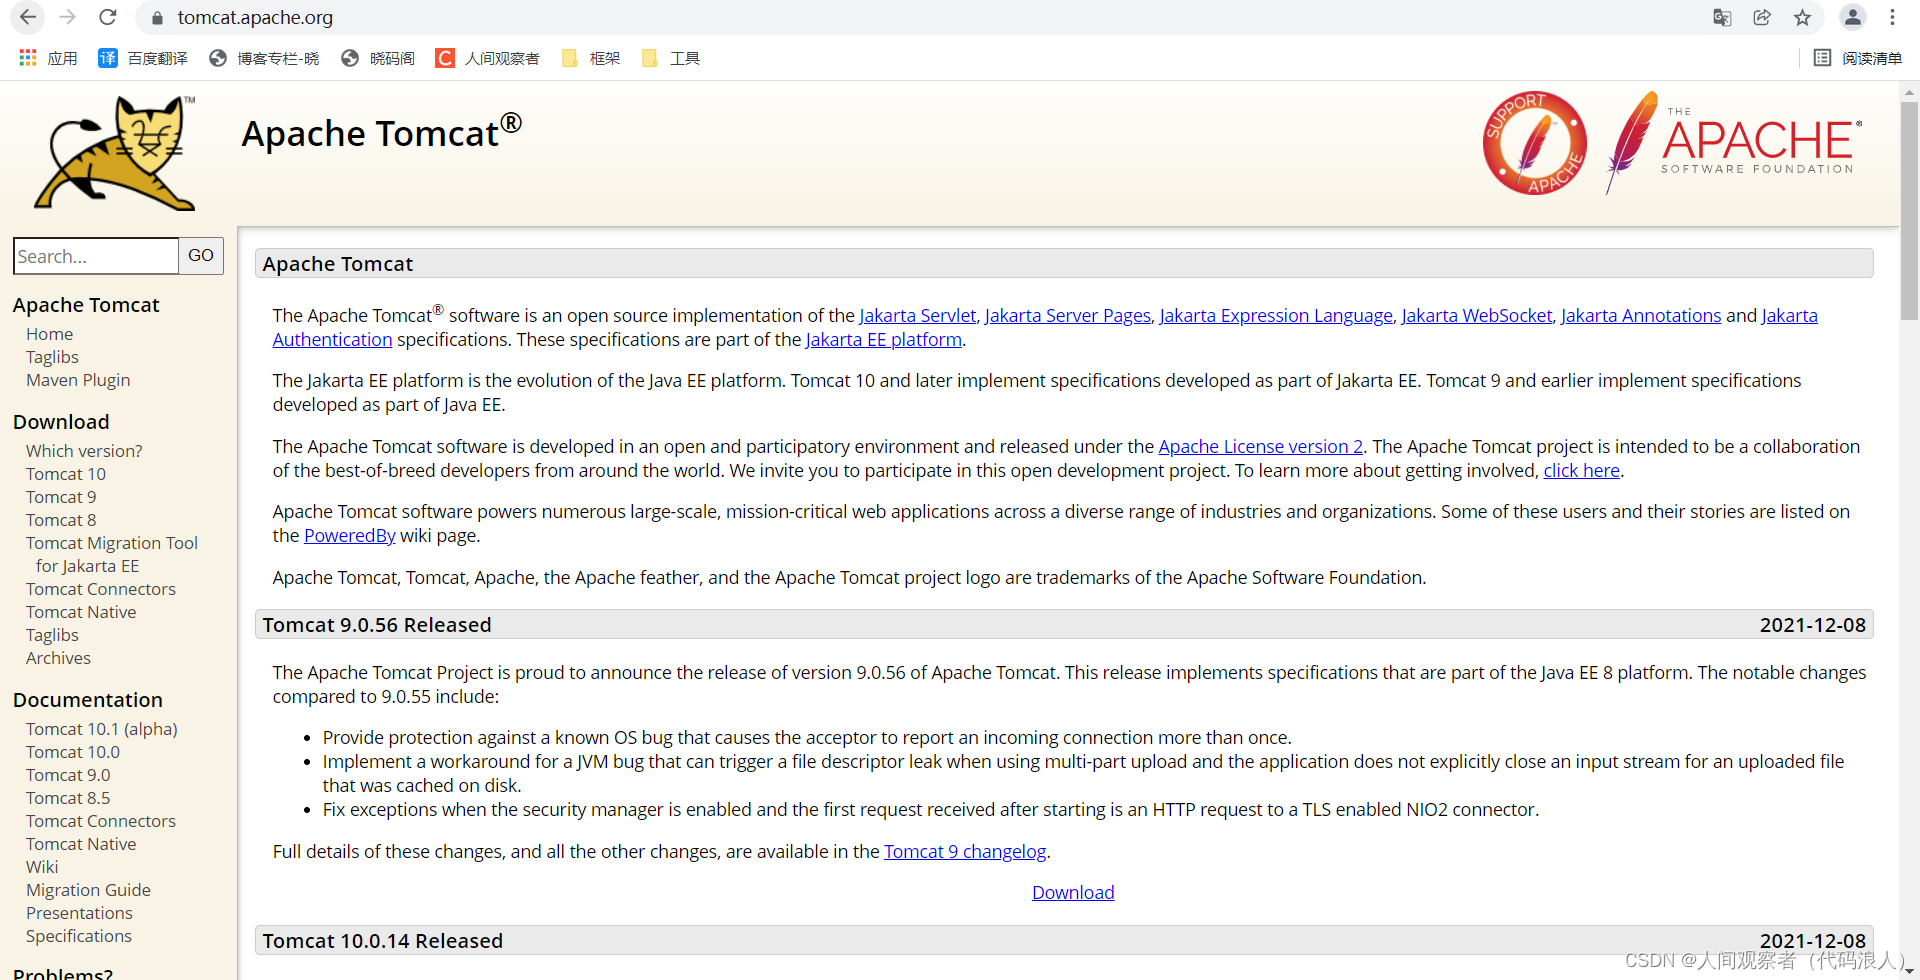Viewport: 1920px width, 980px height.
Task: Open Tomcat Native under Download
Action: coord(81,612)
